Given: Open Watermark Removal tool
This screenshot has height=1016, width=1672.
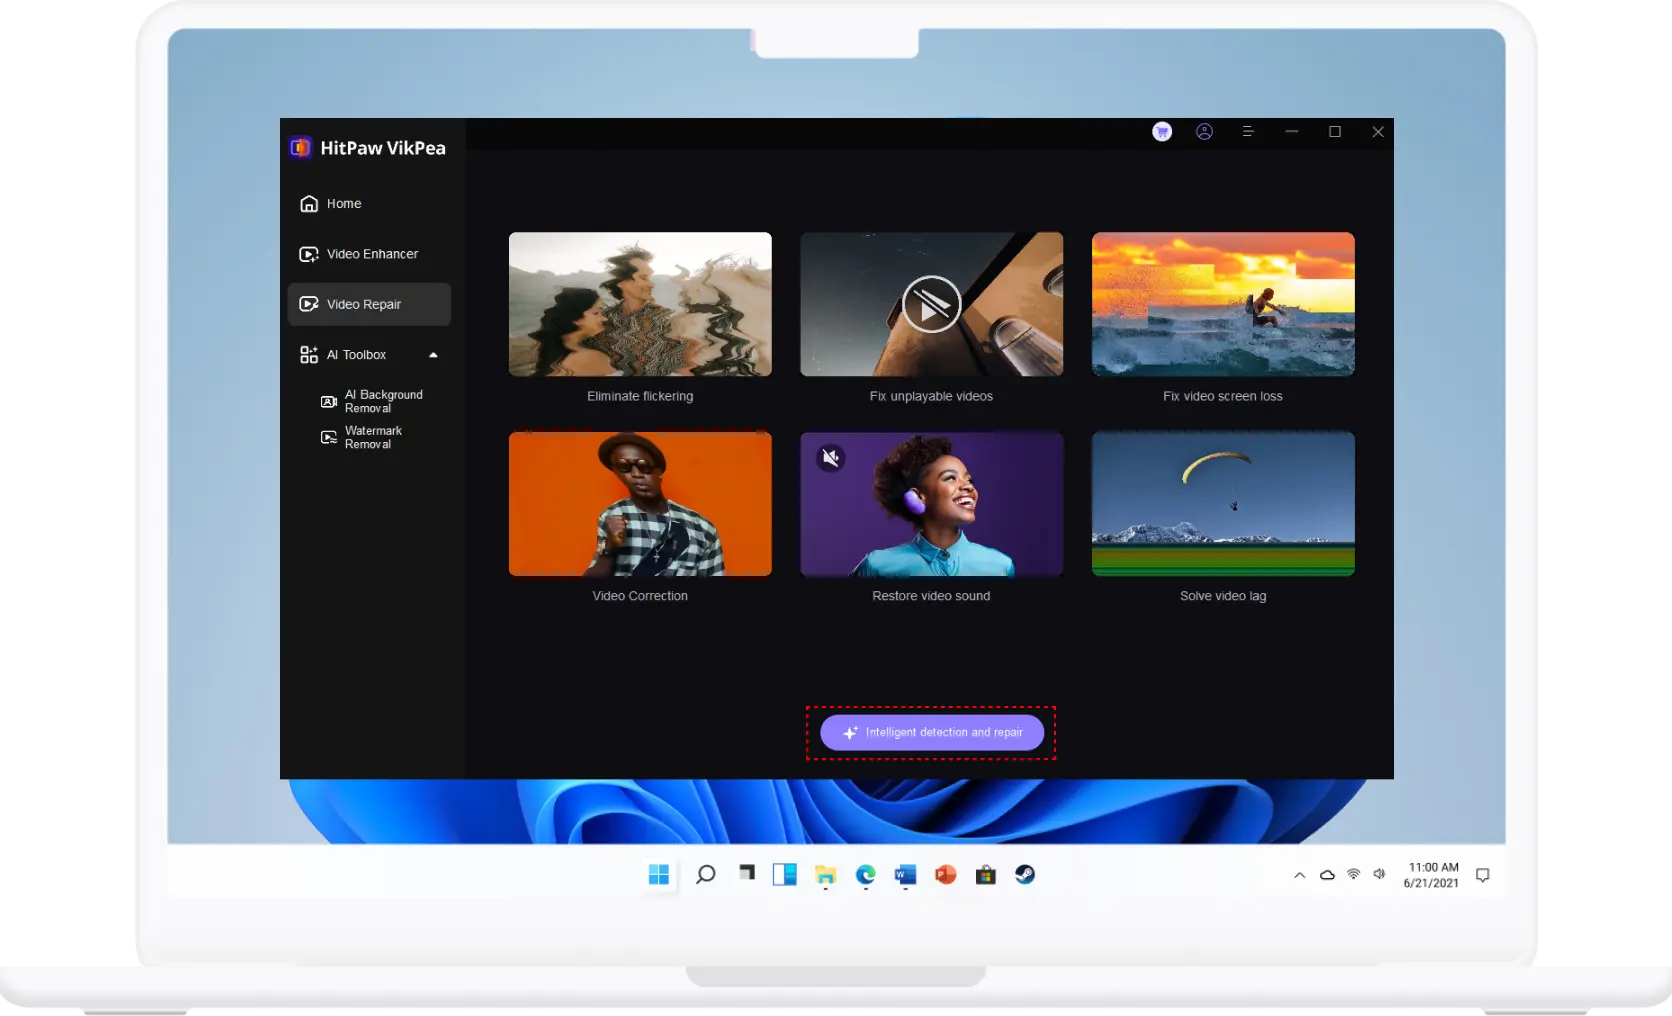Looking at the screenshot, I should coord(362,438).
